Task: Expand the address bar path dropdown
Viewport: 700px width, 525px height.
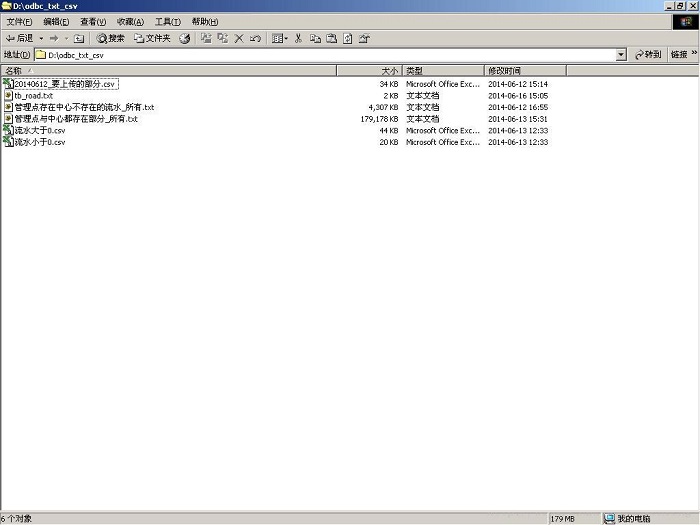Action: tap(621, 55)
